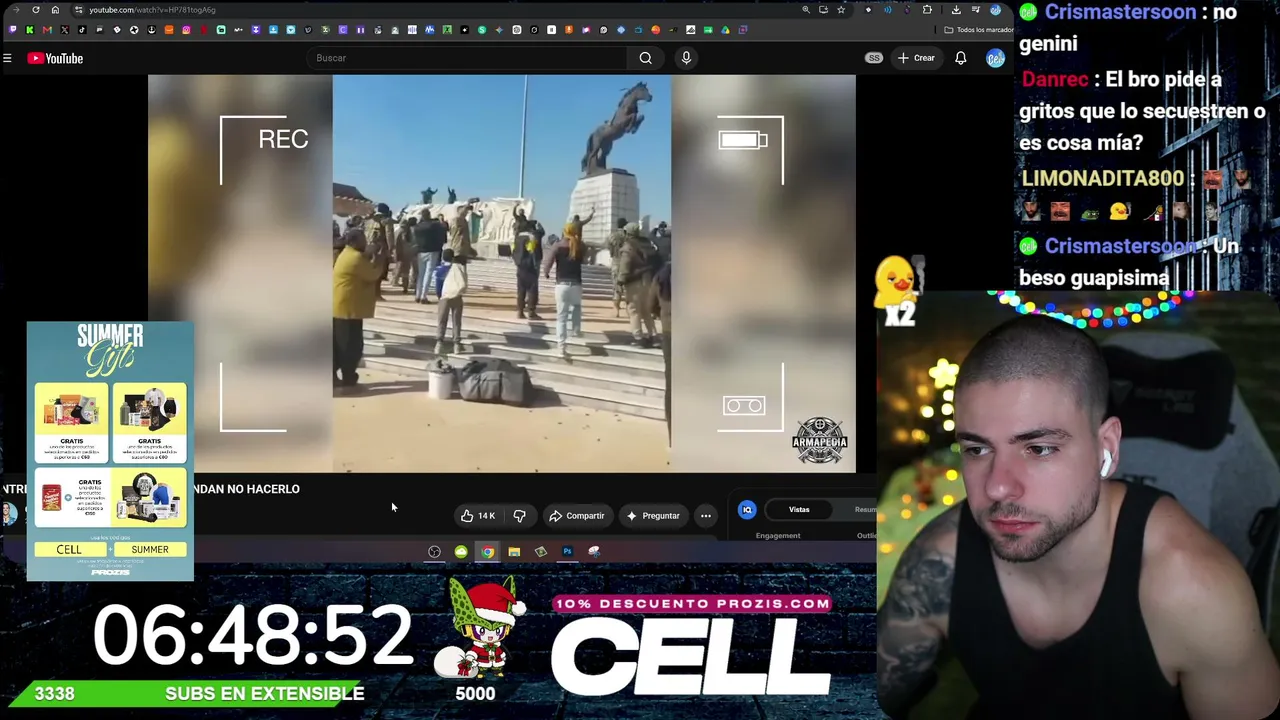Click the Crear button

[x=916, y=58]
